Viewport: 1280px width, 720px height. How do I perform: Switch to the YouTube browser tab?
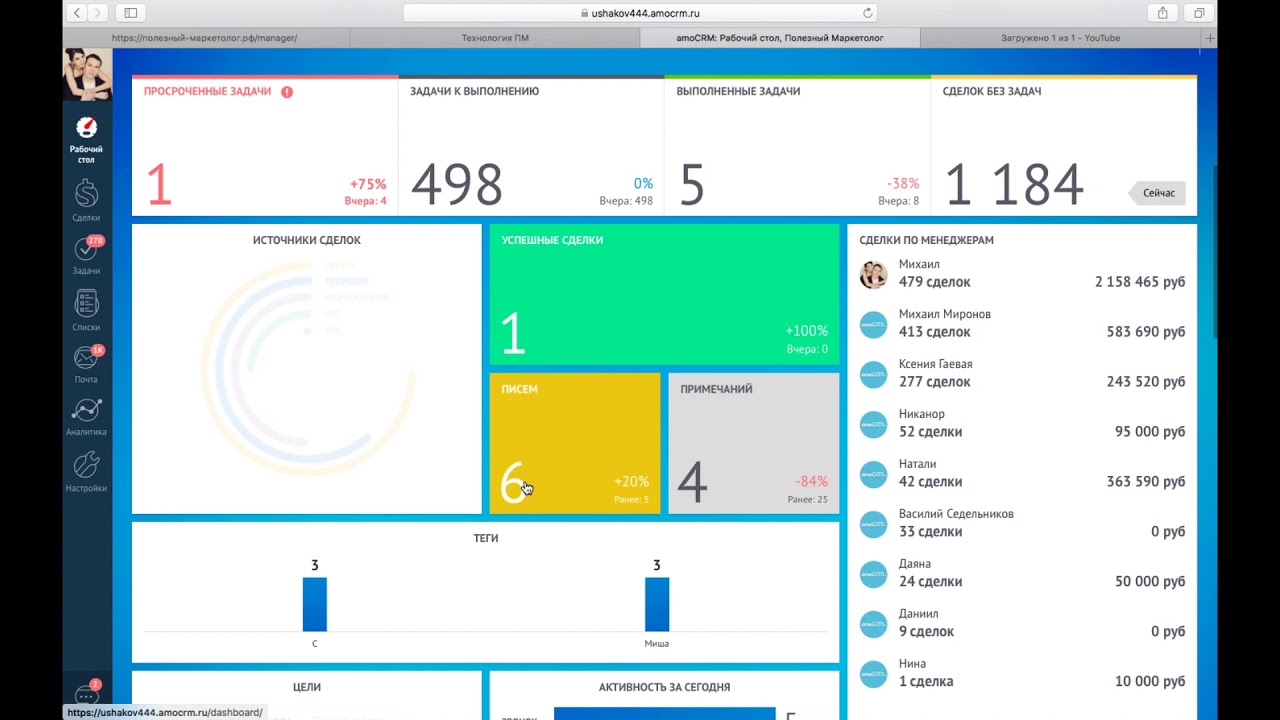tap(1060, 38)
